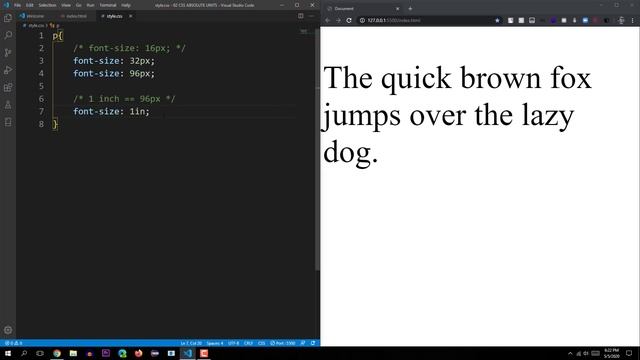Image resolution: width=640 pixels, height=360 pixels.
Task: Reload the browser page
Action: pos(349,20)
